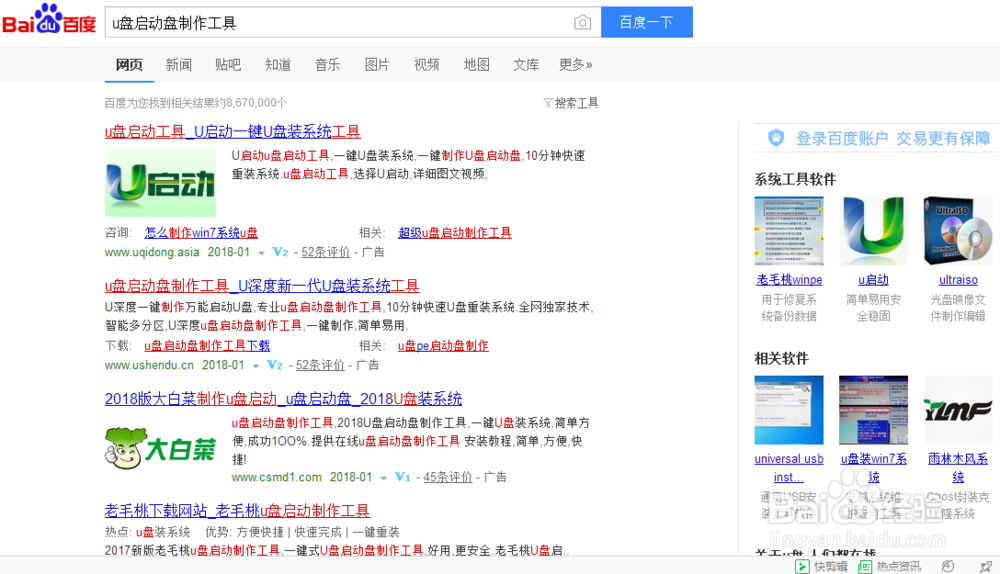Image resolution: width=1000 pixels, height=574 pixels.
Task: Open 52条评价 for uqidong.asia result
Action: (326, 253)
